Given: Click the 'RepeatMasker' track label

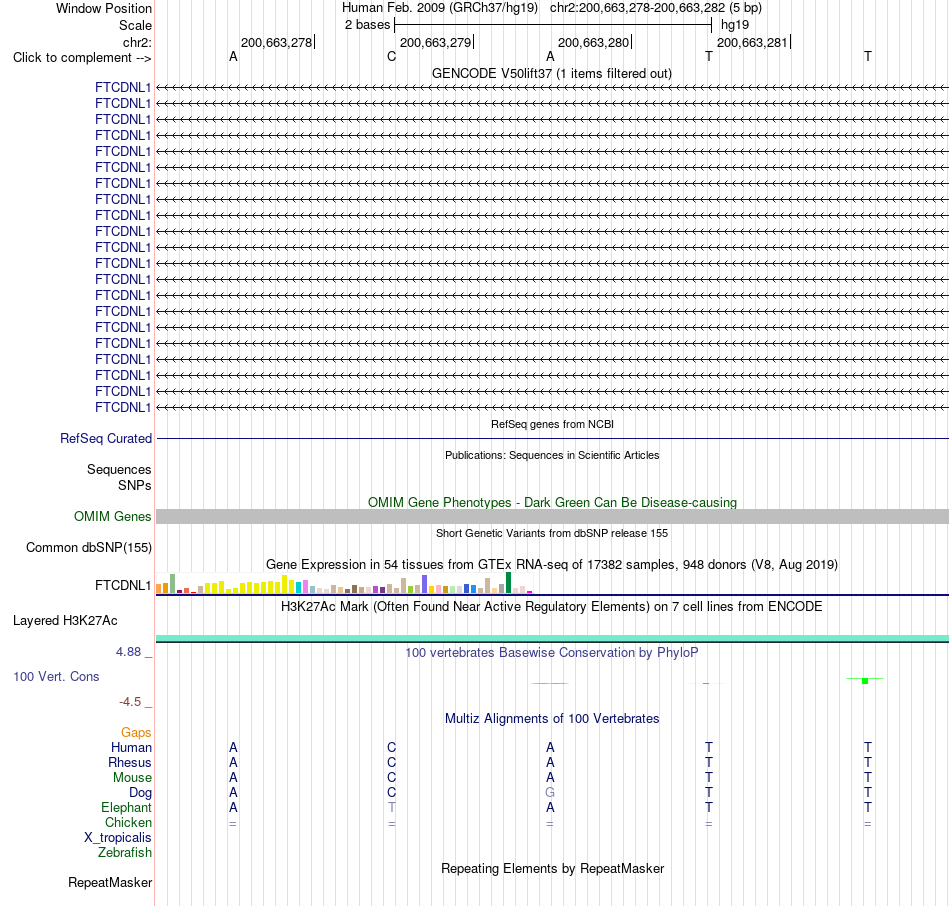Looking at the screenshot, I should coord(110,882).
